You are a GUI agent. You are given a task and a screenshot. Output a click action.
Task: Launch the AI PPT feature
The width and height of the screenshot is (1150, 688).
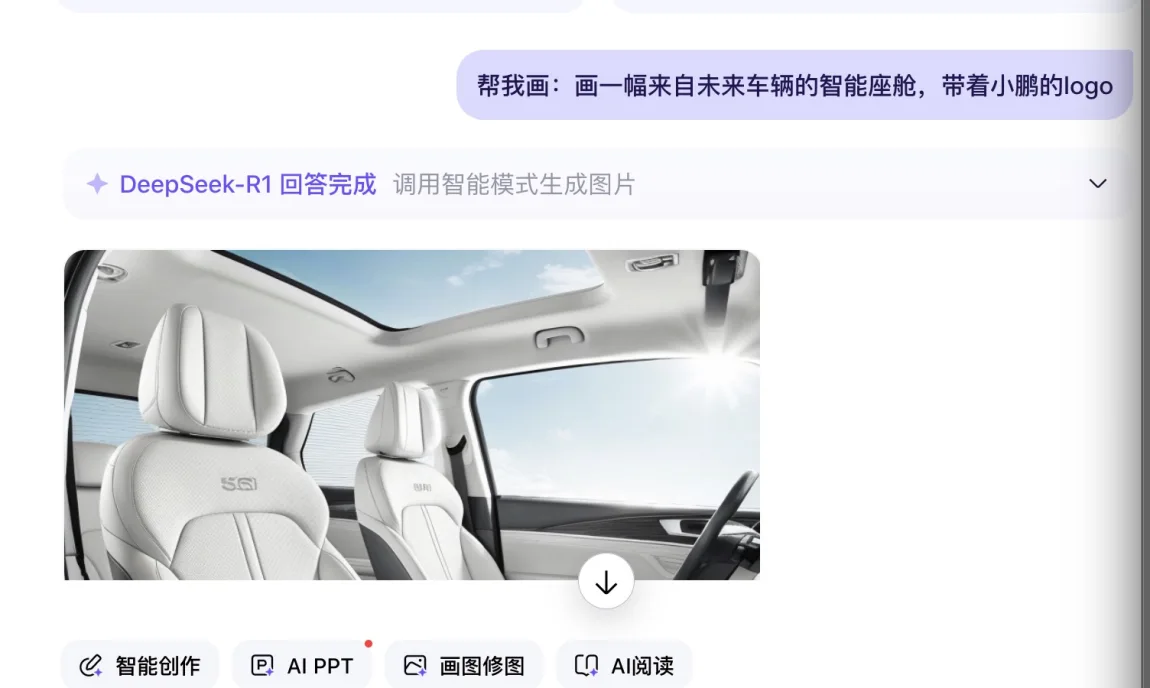pos(302,665)
